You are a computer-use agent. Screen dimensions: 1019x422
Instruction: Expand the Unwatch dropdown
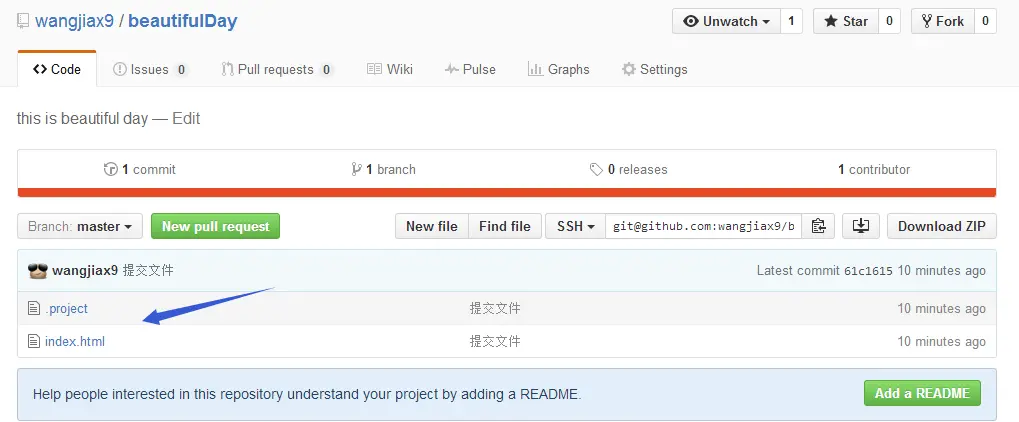[x=727, y=21]
